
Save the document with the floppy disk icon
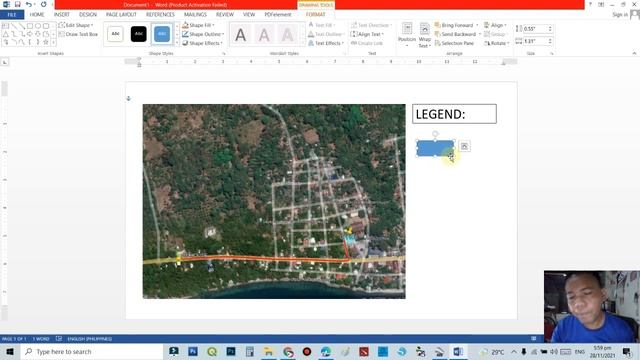tap(17, 4)
